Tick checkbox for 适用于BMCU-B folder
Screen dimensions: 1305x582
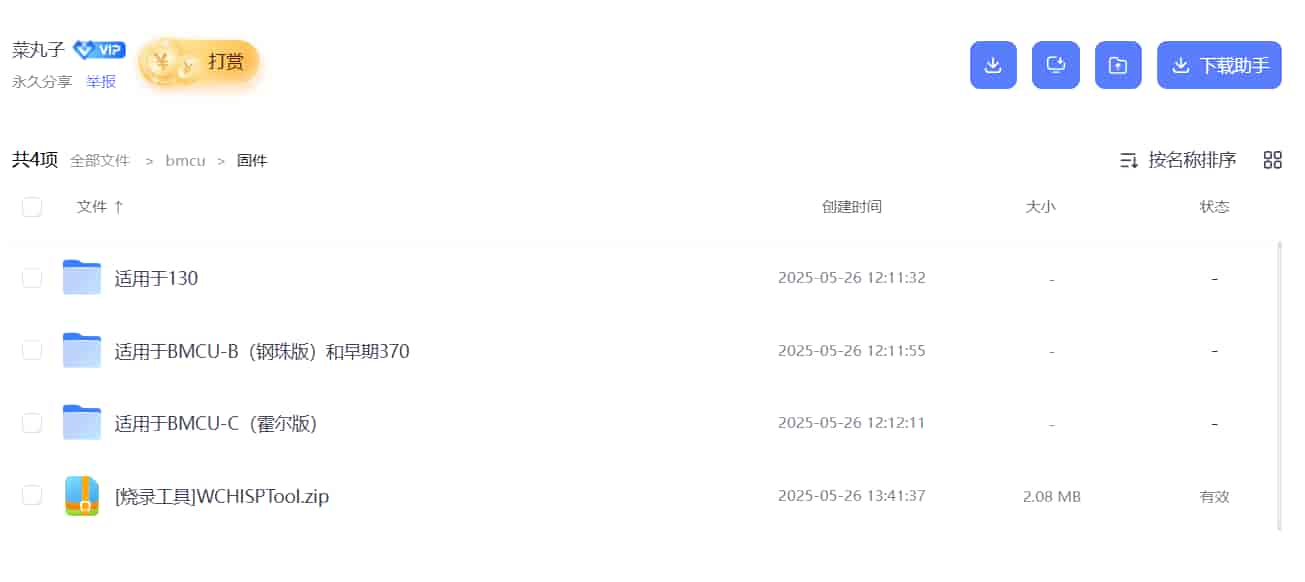[x=32, y=350]
